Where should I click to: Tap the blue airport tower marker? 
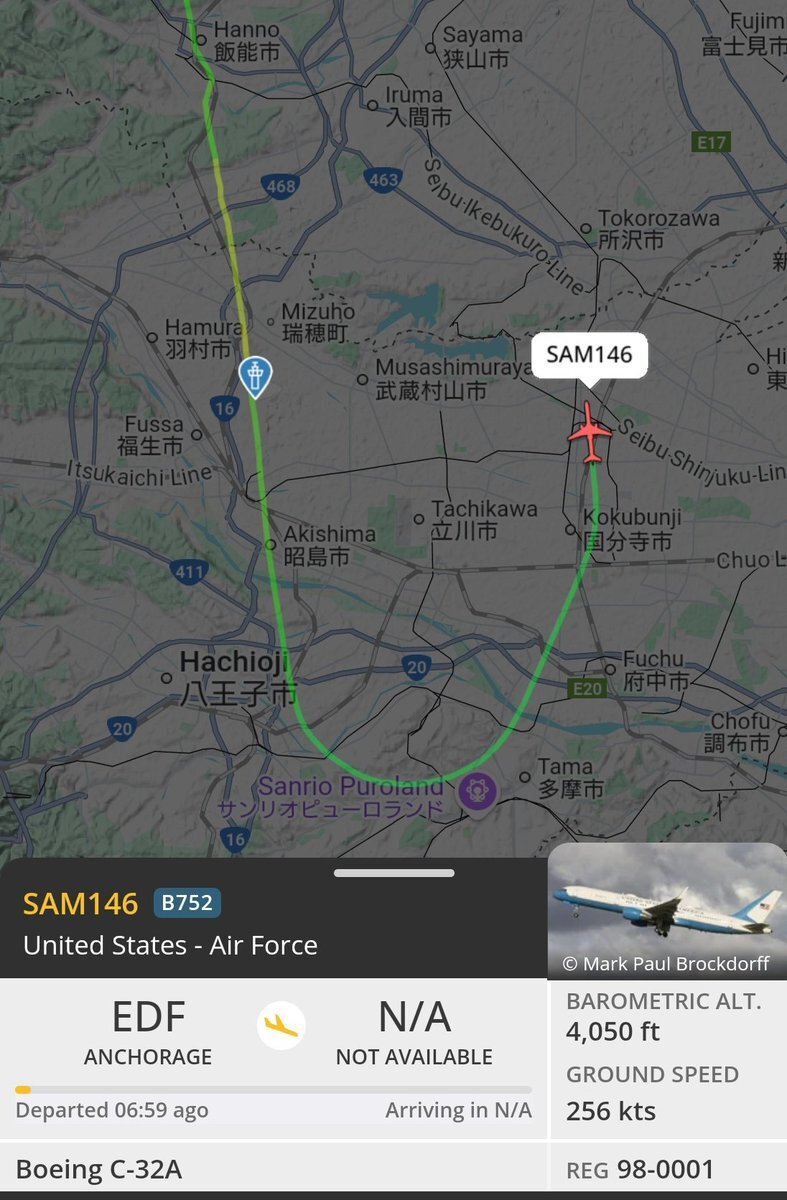[254, 377]
